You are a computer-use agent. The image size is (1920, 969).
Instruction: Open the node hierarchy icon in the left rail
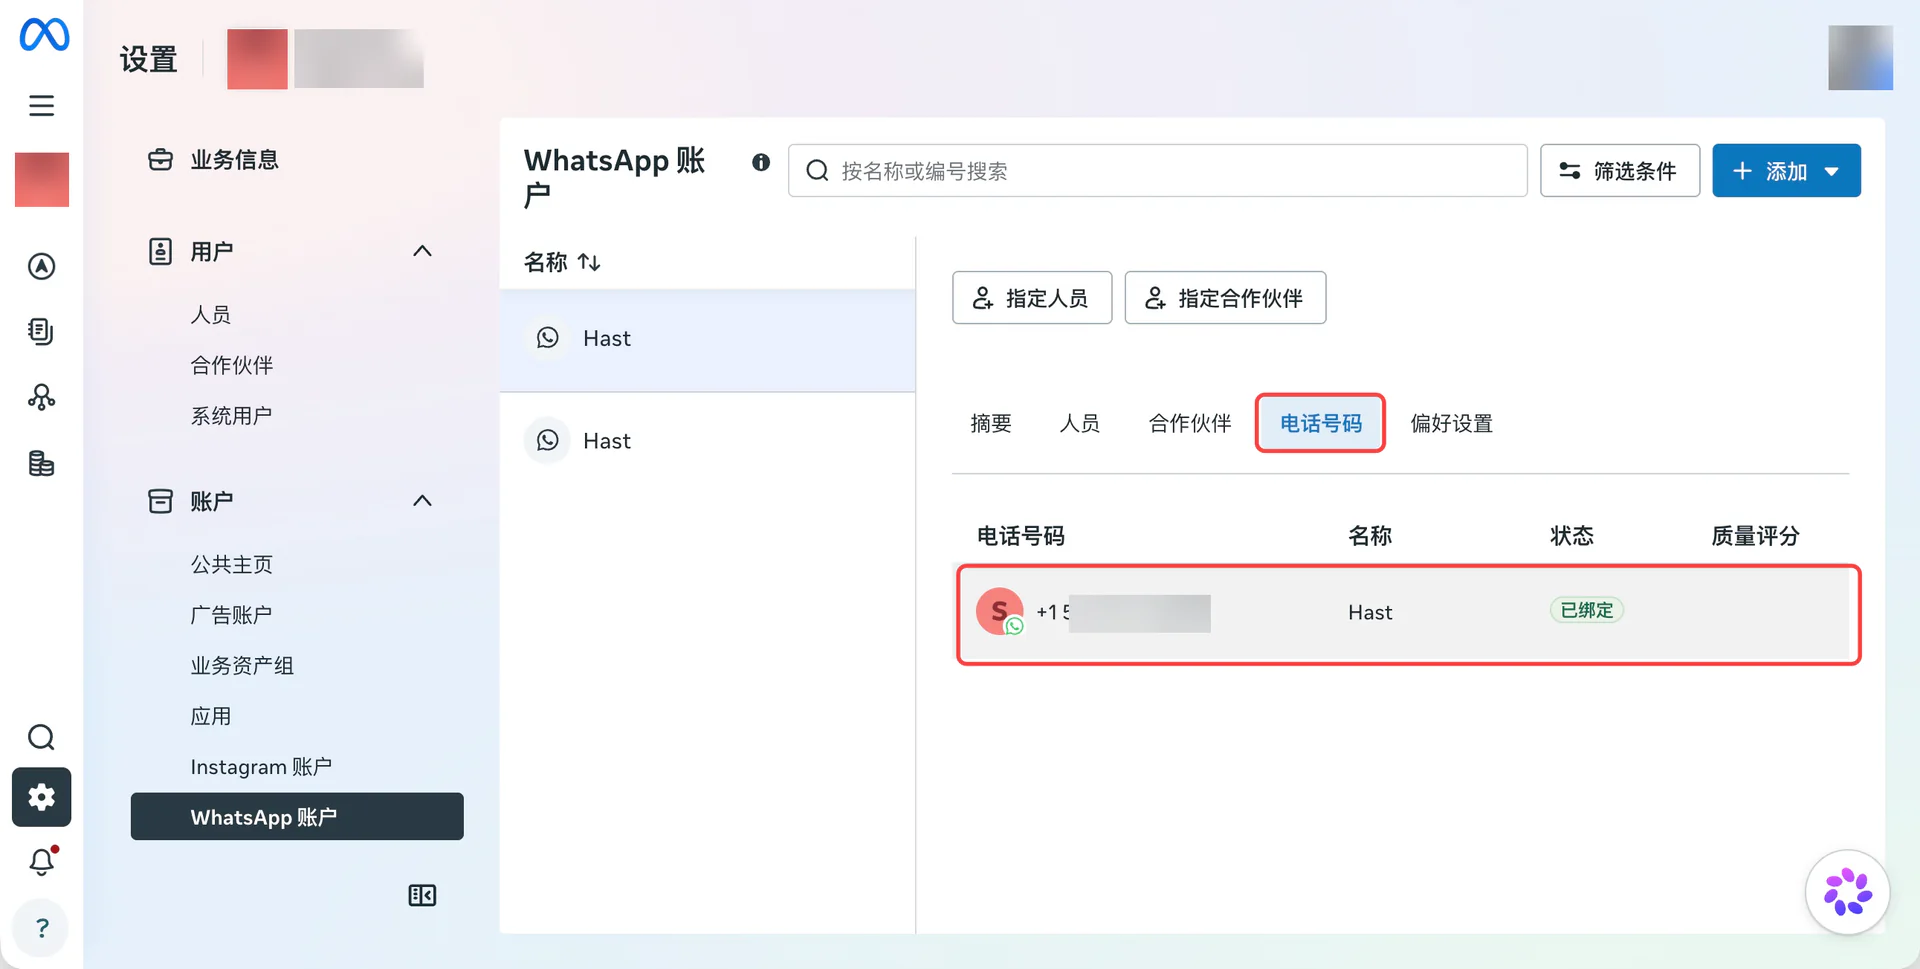coord(41,397)
